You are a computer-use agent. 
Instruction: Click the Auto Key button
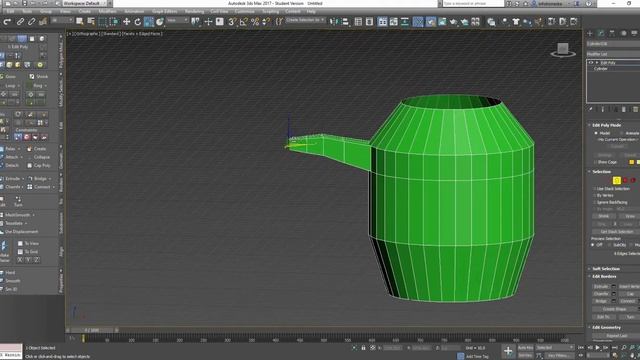pyautogui.click(x=525, y=348)
